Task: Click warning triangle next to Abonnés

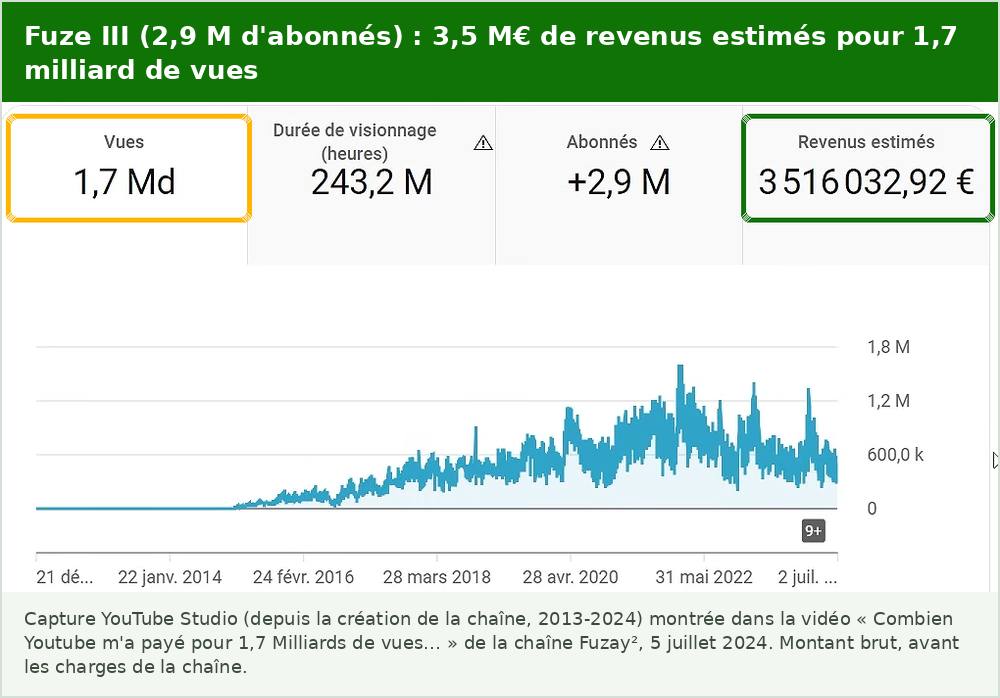Action: pos(659,142)
